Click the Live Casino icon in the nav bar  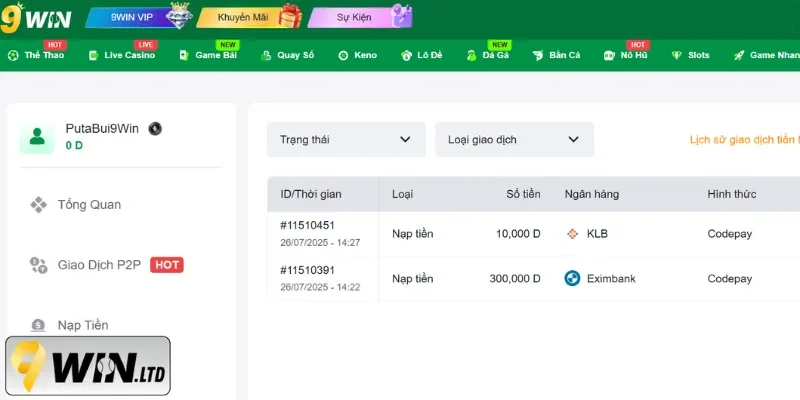point(93,56)
